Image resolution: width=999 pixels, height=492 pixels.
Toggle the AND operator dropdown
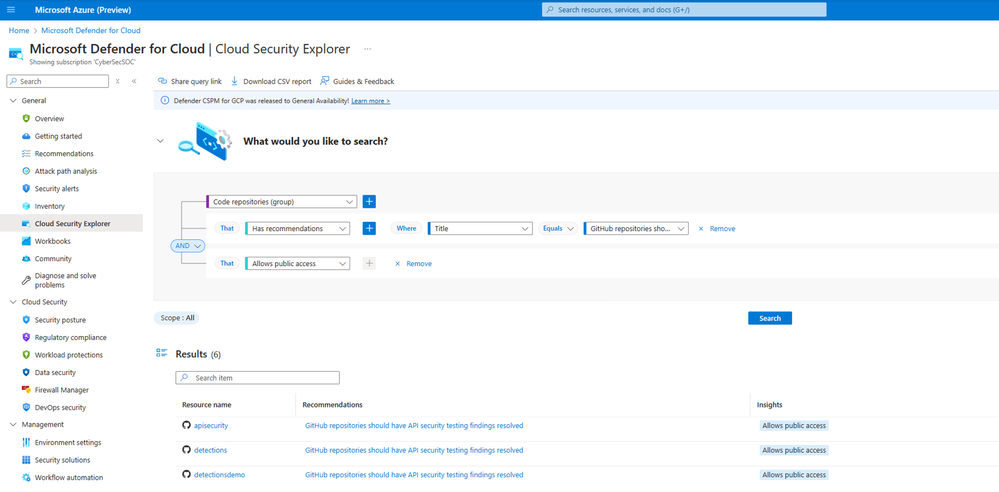187,245
